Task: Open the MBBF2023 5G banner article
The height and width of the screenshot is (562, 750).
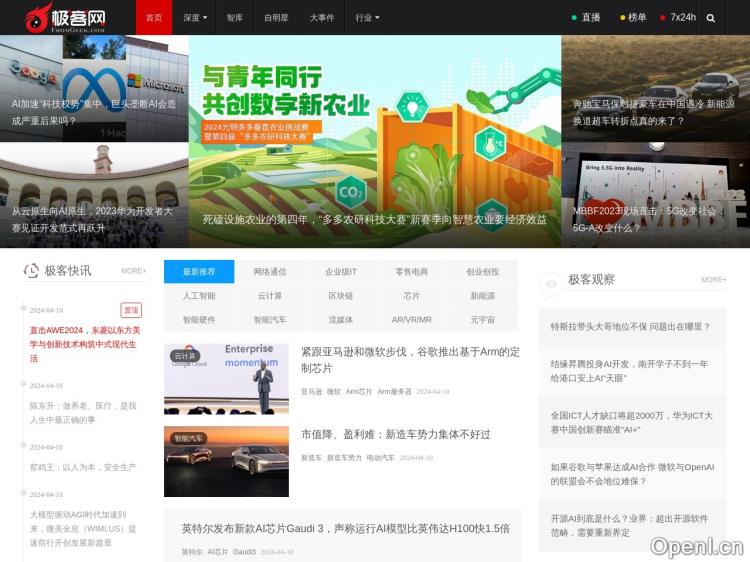Action: tap(655, 195)
